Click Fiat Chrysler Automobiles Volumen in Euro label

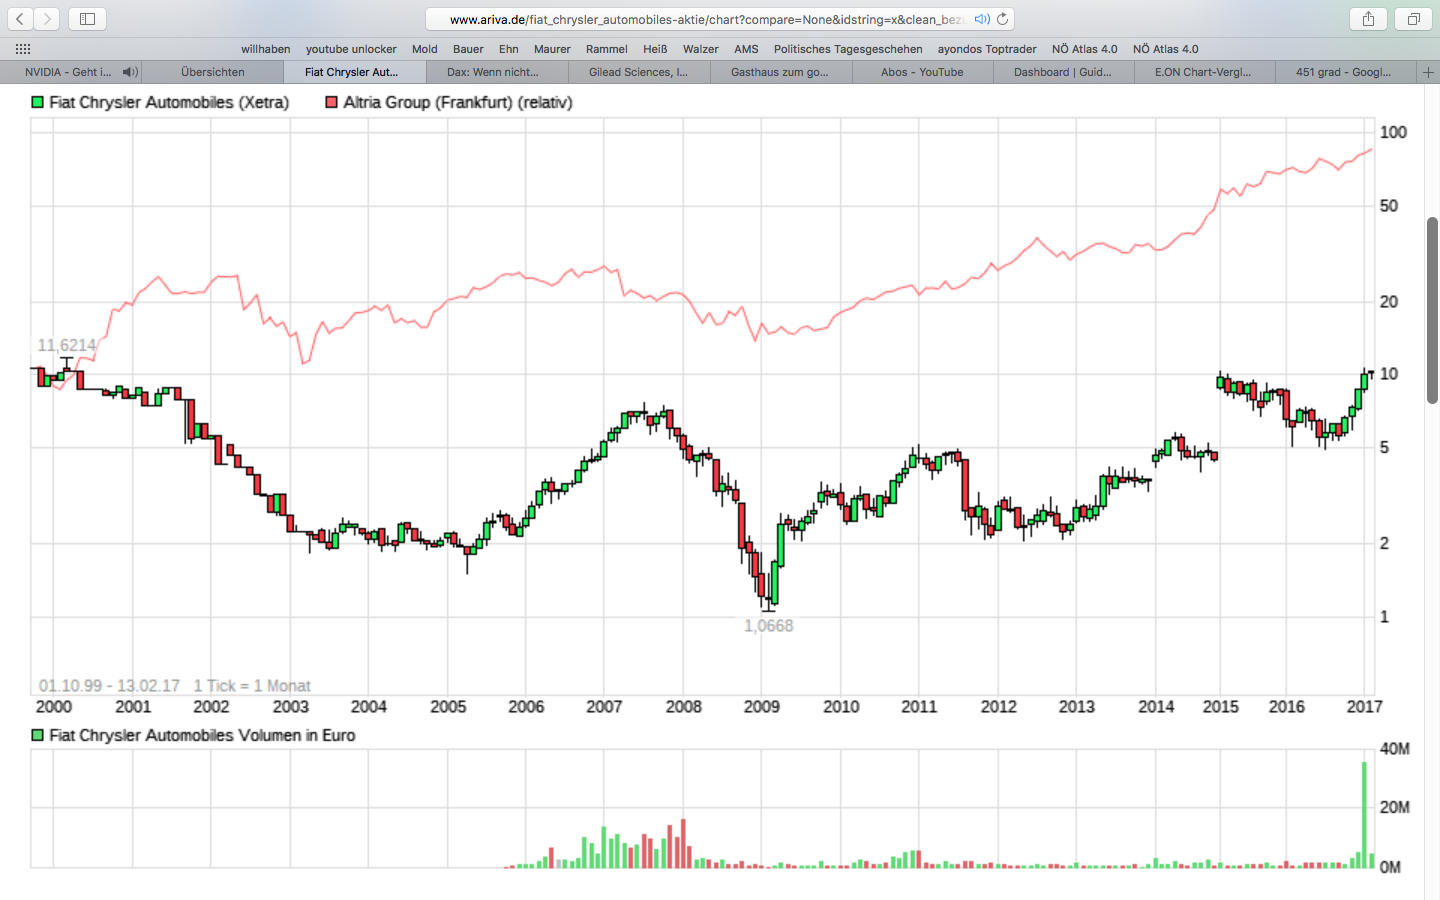[x=202, y=735]
